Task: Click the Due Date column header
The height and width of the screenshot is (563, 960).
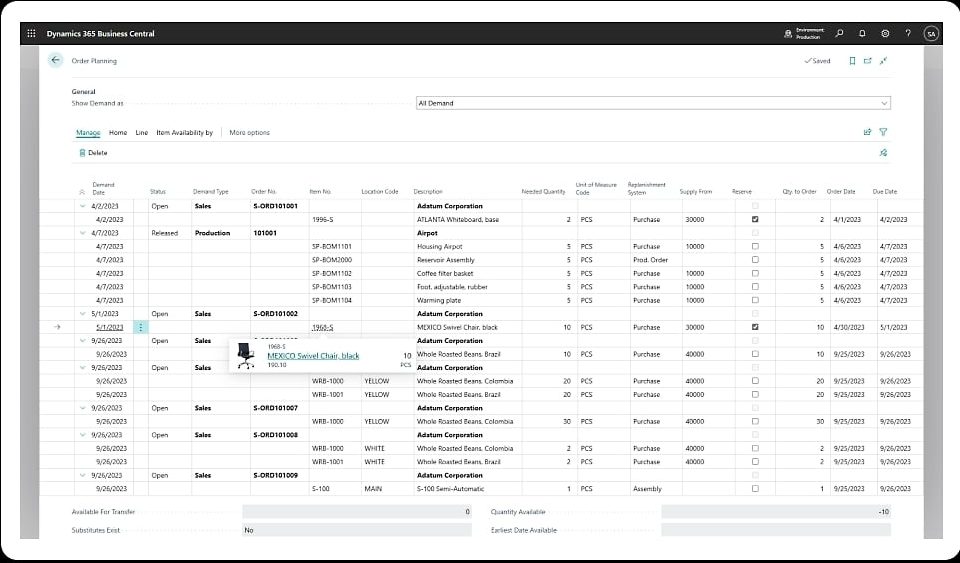Action: click(885, 192)
